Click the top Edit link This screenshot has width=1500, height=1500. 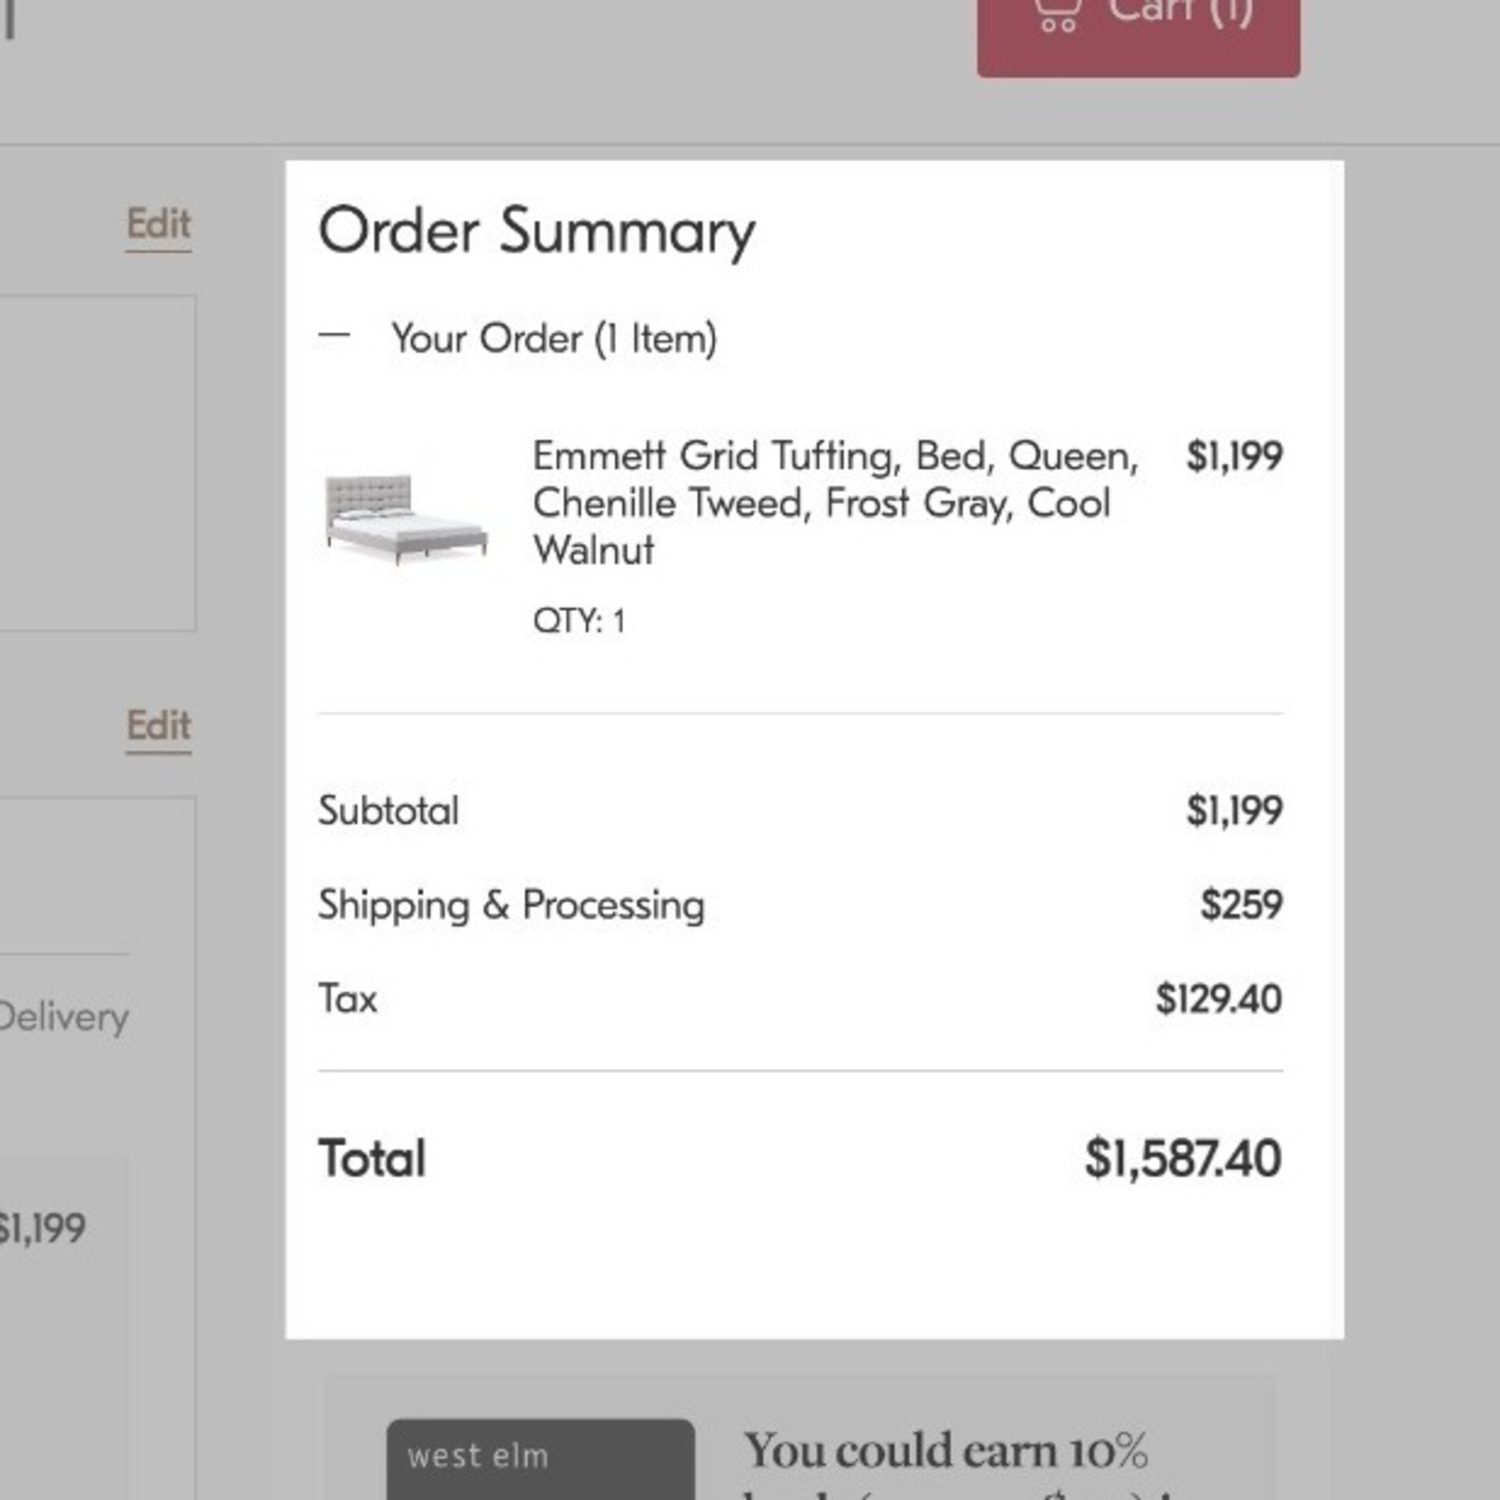(157, 225)
